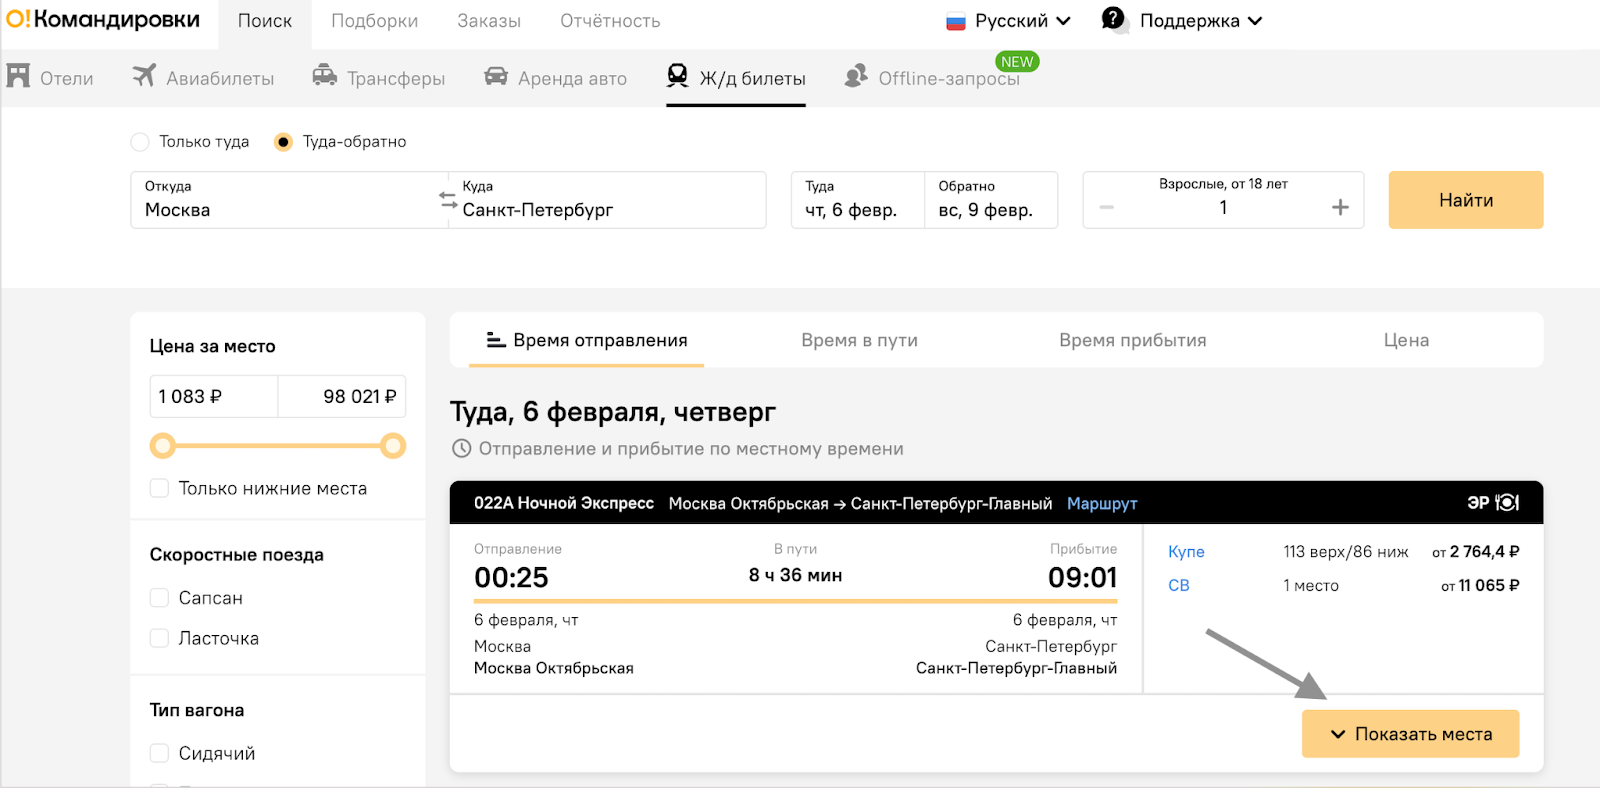Switch to the Заказы tab

[489, 21]
